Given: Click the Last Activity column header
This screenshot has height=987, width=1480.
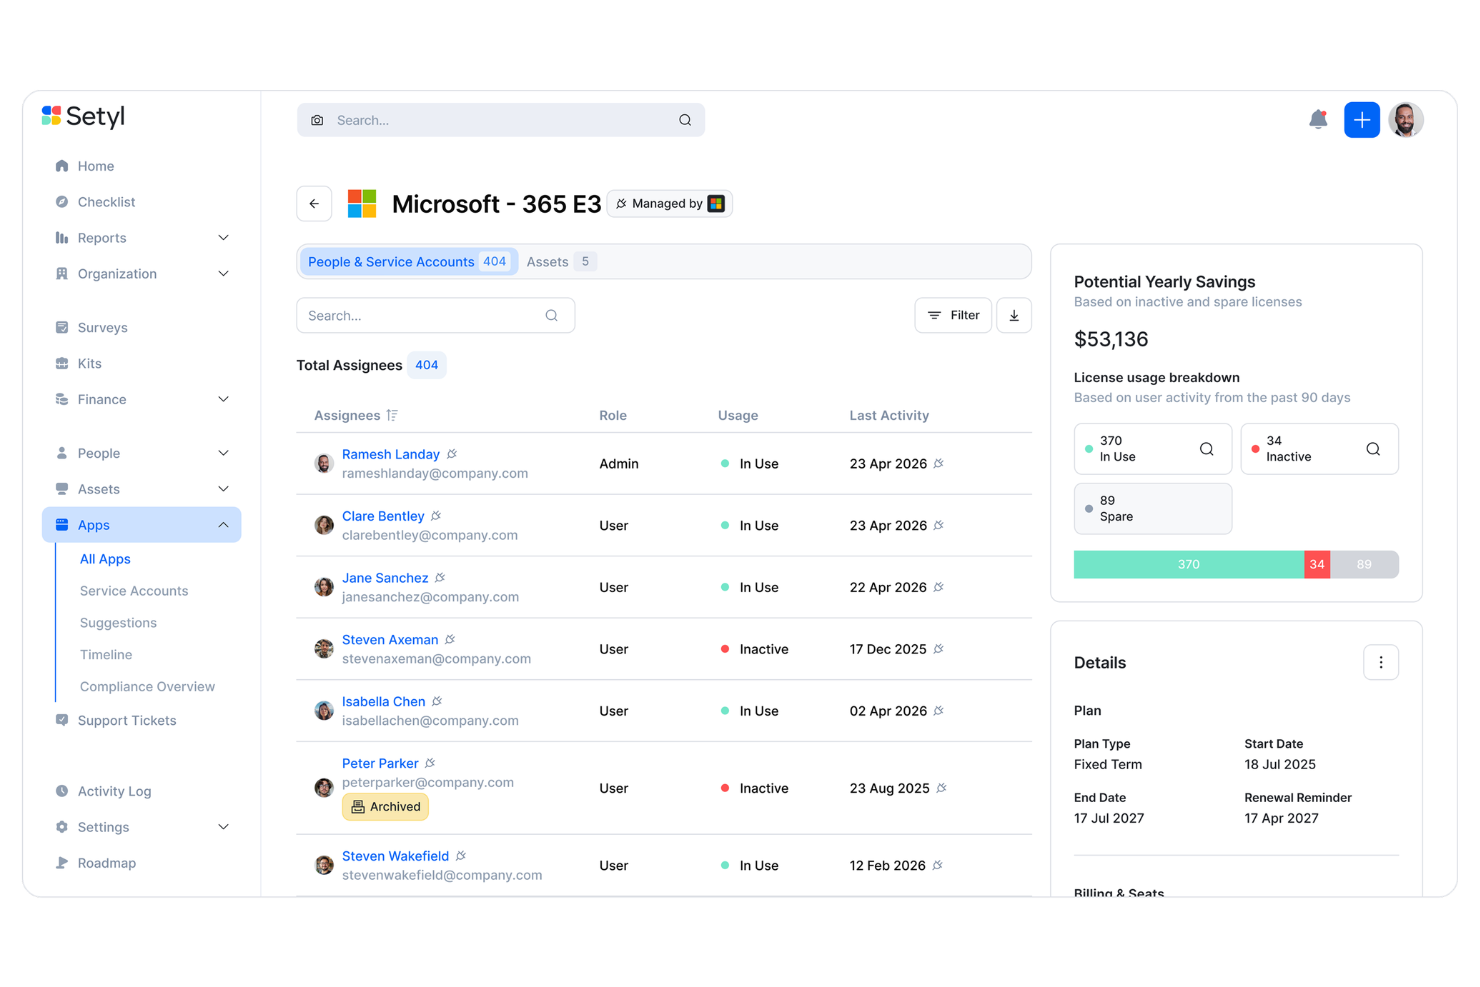Looking at the screenshot, I should tap(889, 415).
